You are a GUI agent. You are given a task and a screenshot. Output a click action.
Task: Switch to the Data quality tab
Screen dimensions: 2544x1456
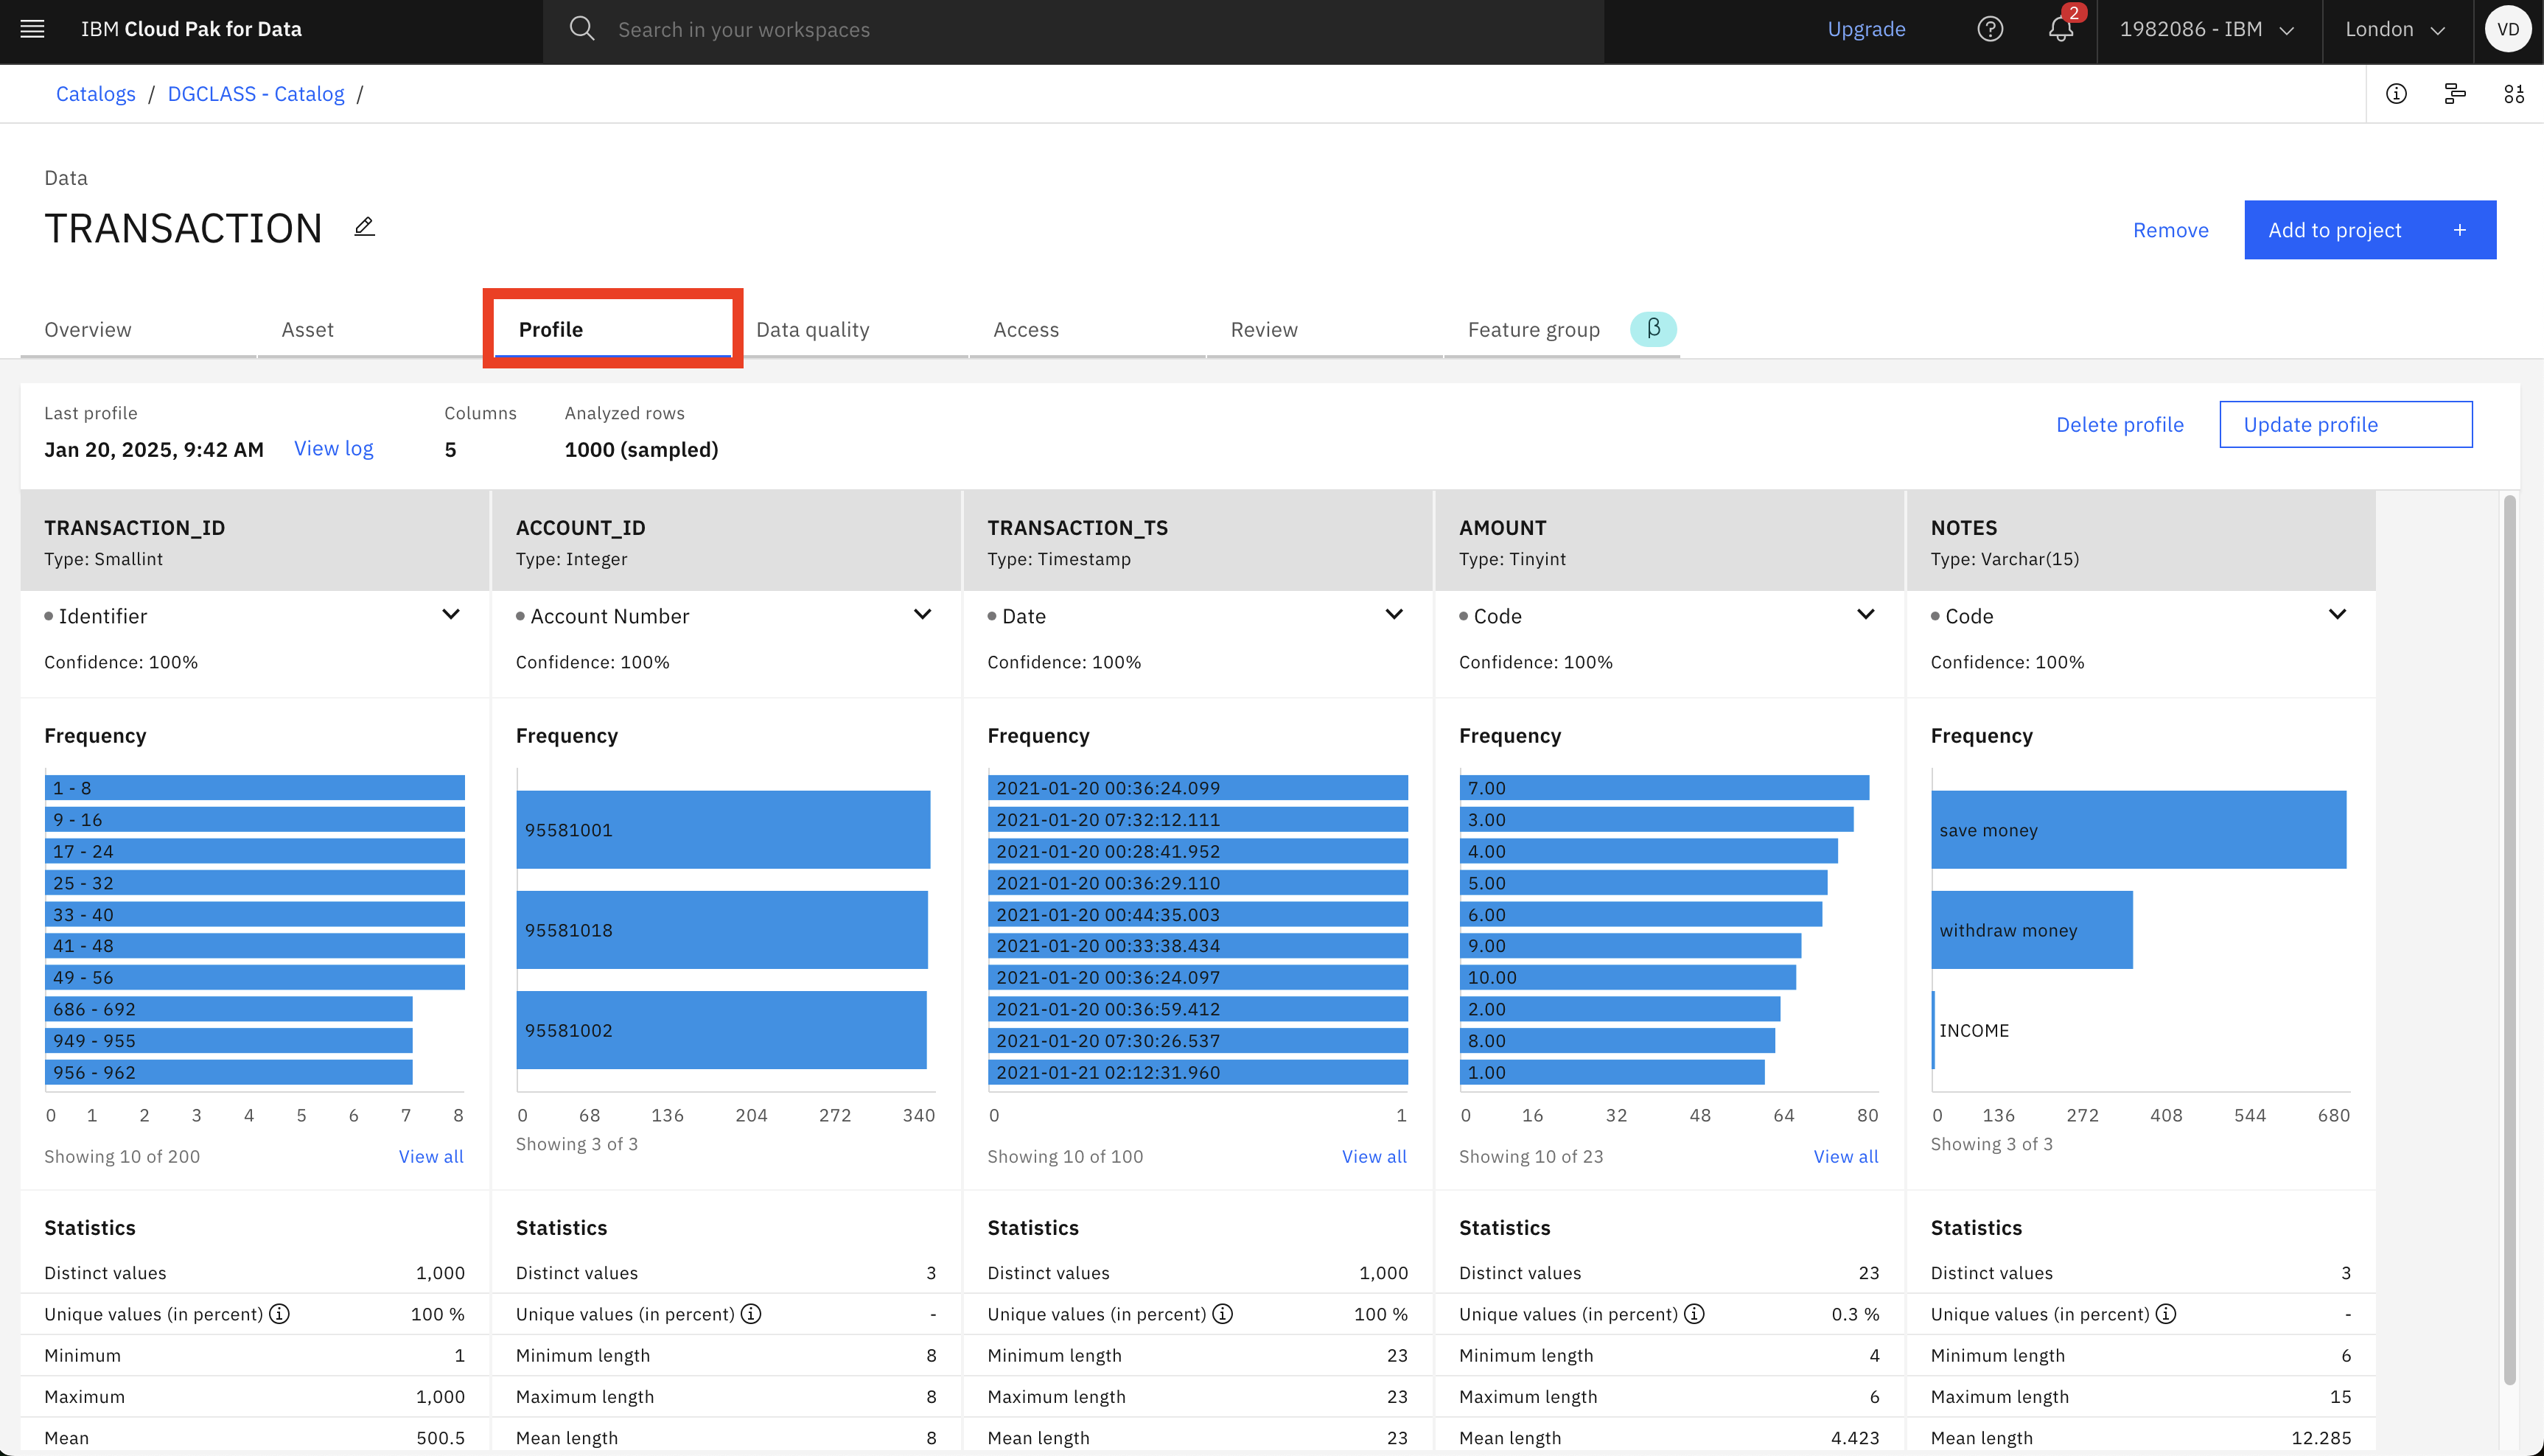tap(813, 329)
